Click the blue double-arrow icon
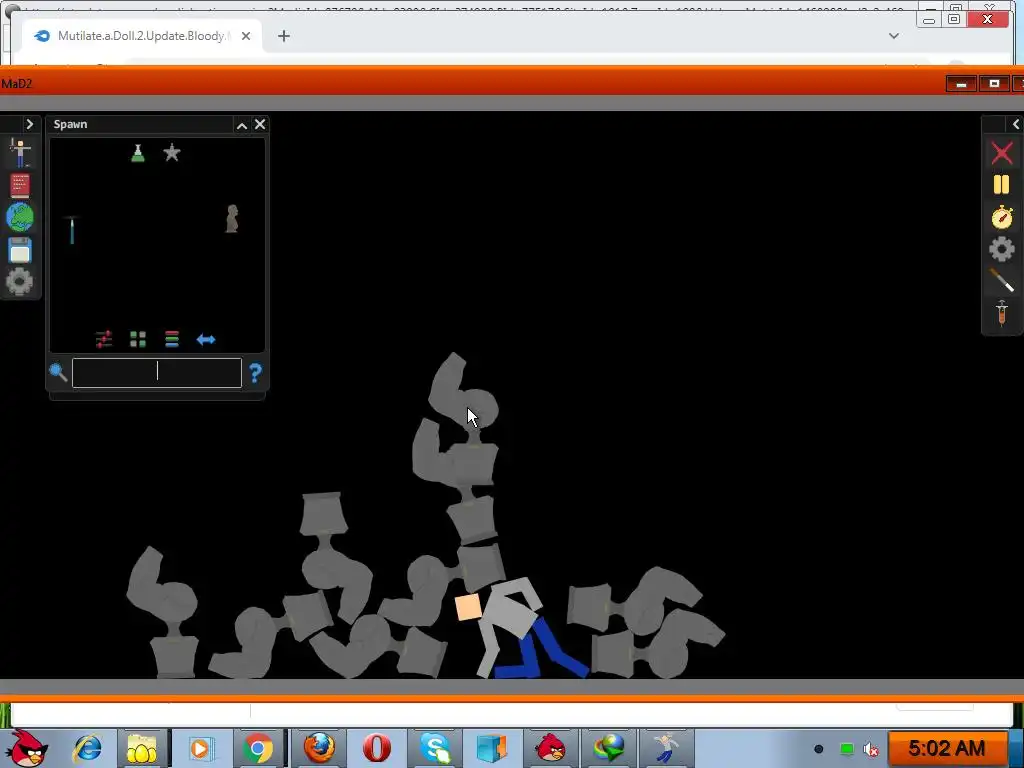This screenshot has width=1024, height=768. click(206, 340)
